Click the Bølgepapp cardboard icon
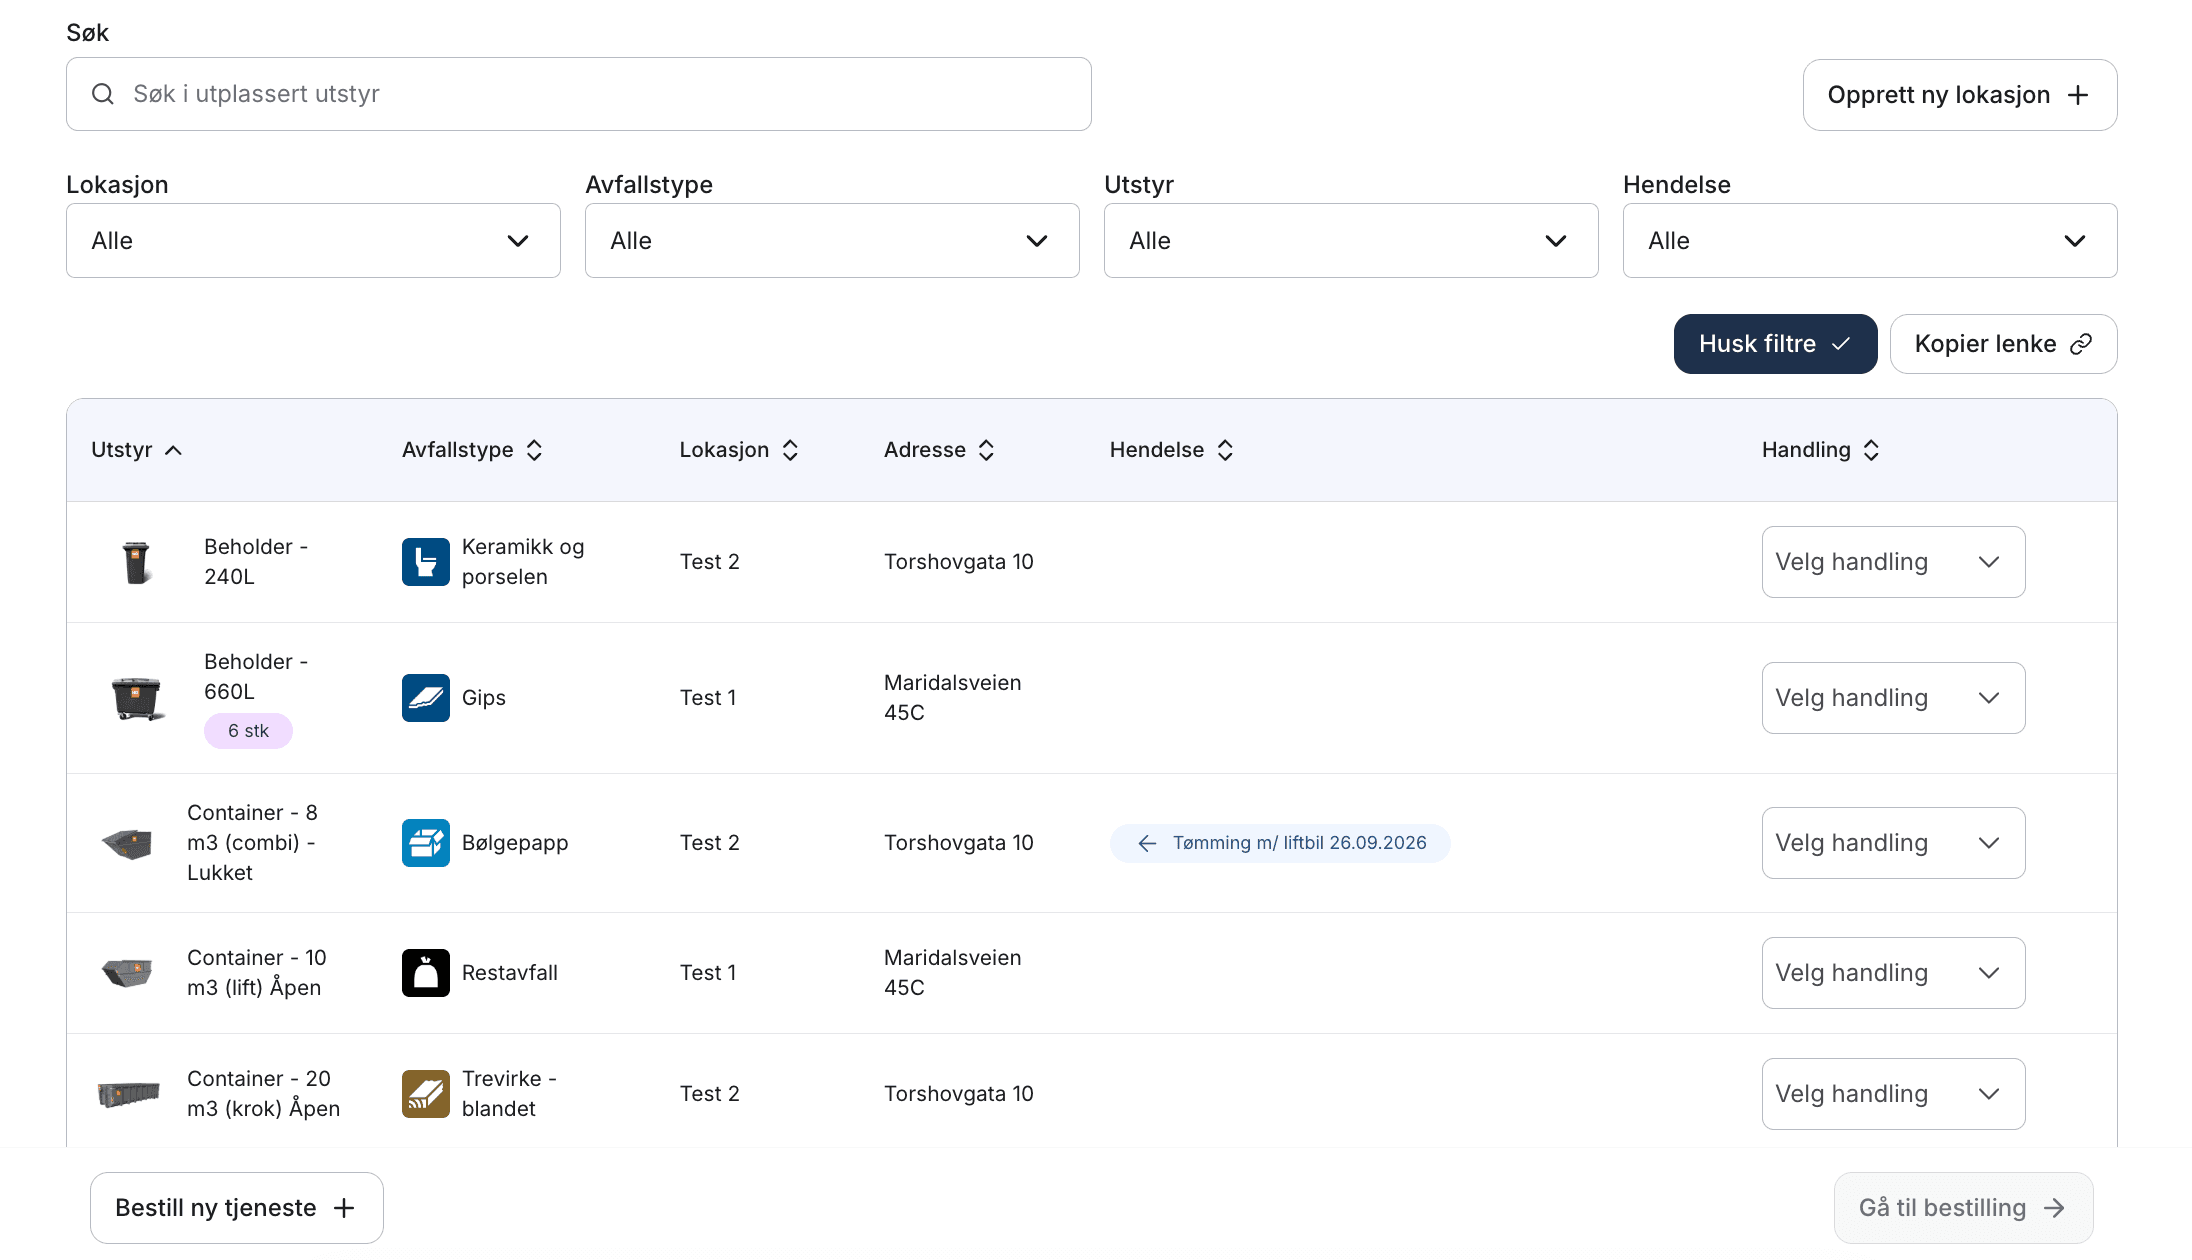Viewport: 2192px width, 1260px height. [x=425, y=843]
